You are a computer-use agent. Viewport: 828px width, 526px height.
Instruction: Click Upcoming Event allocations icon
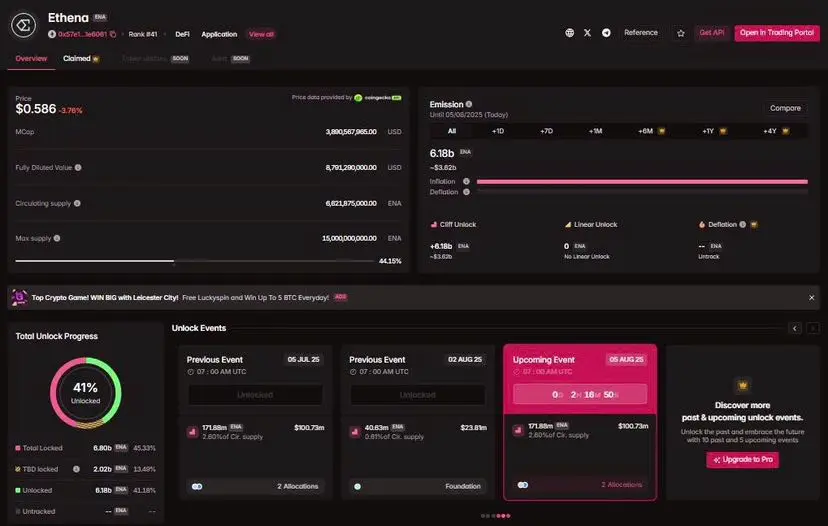pyautogui.click(x=523, y=485)
